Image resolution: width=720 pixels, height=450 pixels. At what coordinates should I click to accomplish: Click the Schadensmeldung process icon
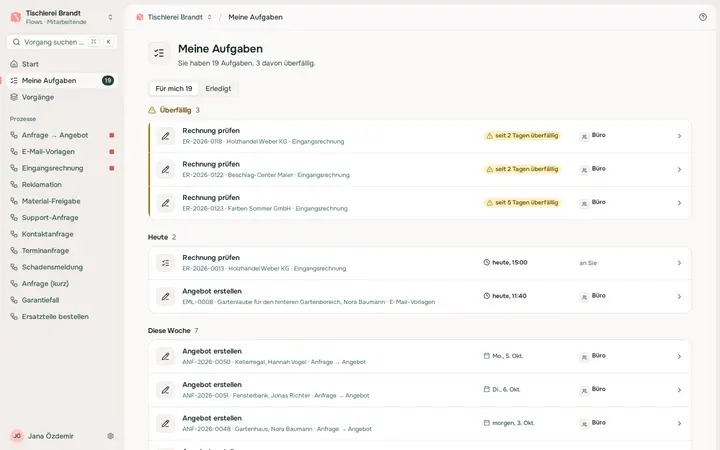coord(14,267)
